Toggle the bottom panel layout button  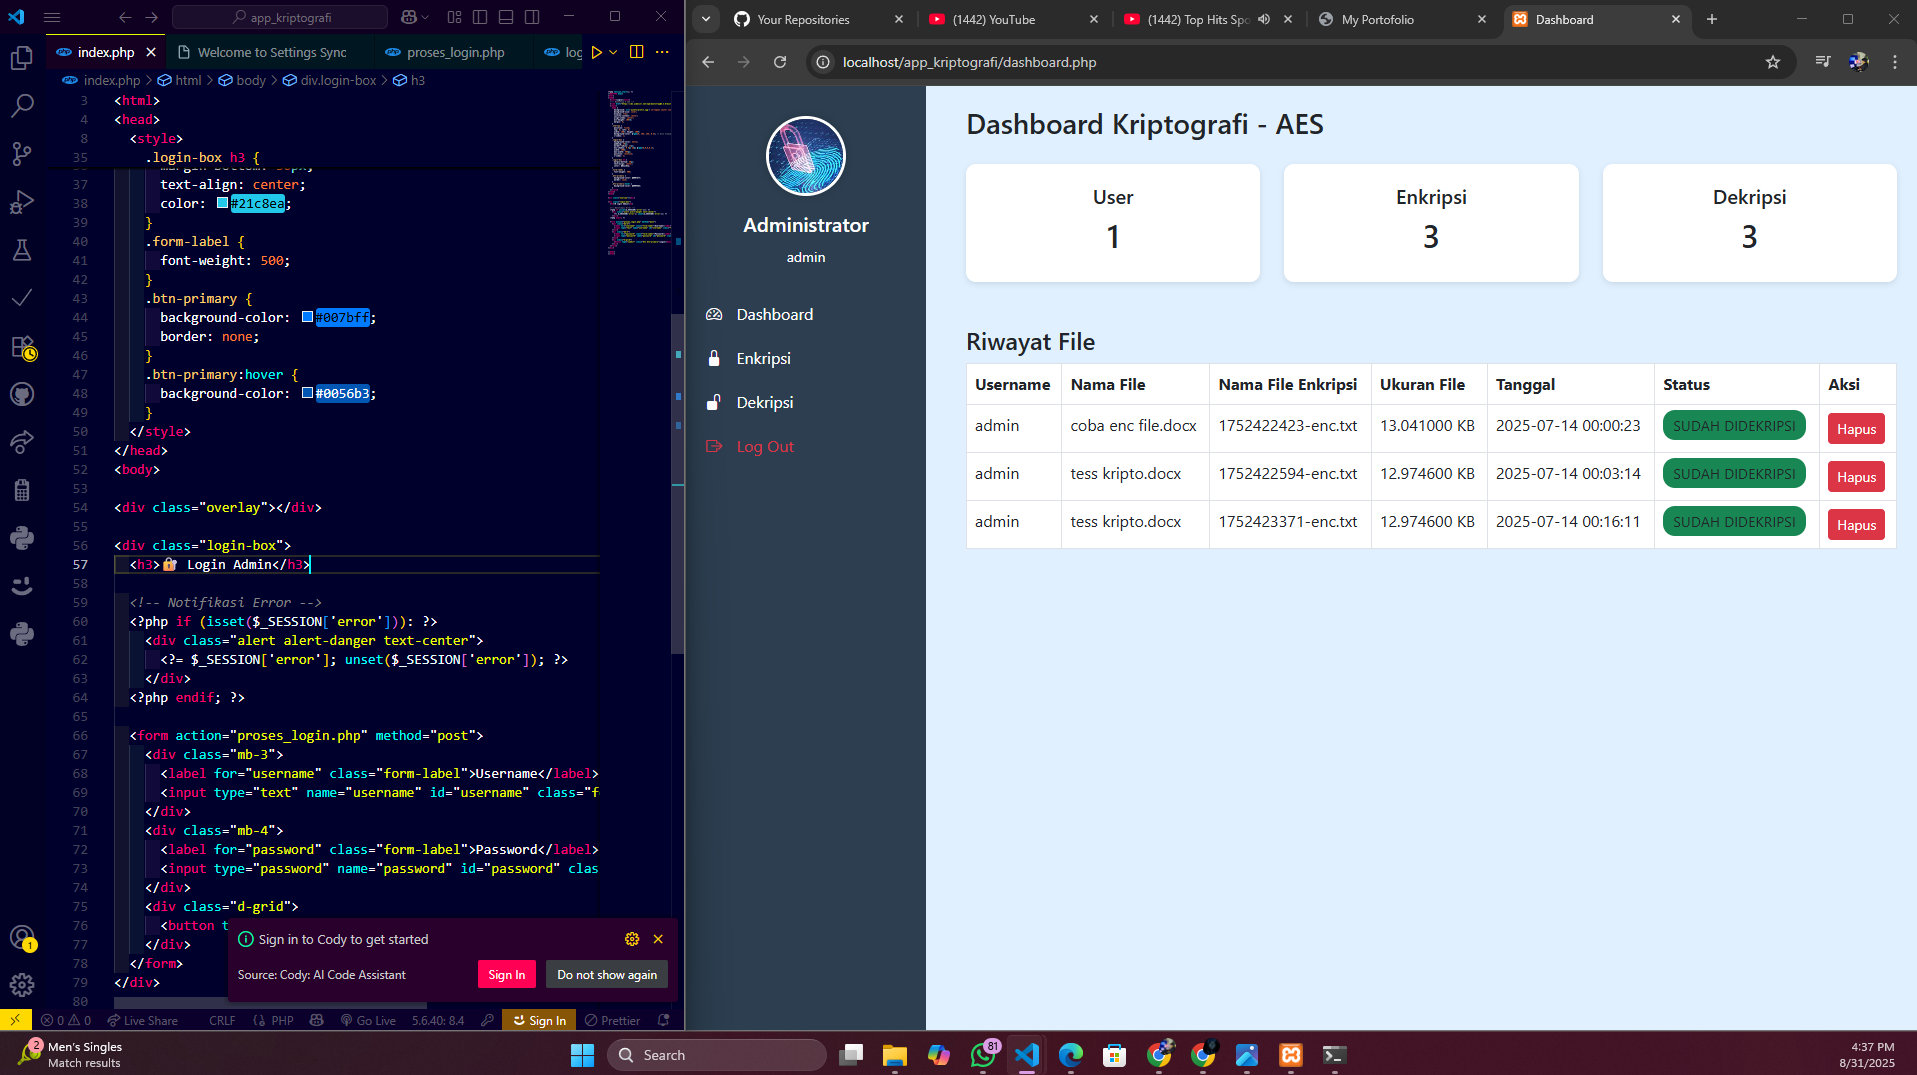coord(506,17)
